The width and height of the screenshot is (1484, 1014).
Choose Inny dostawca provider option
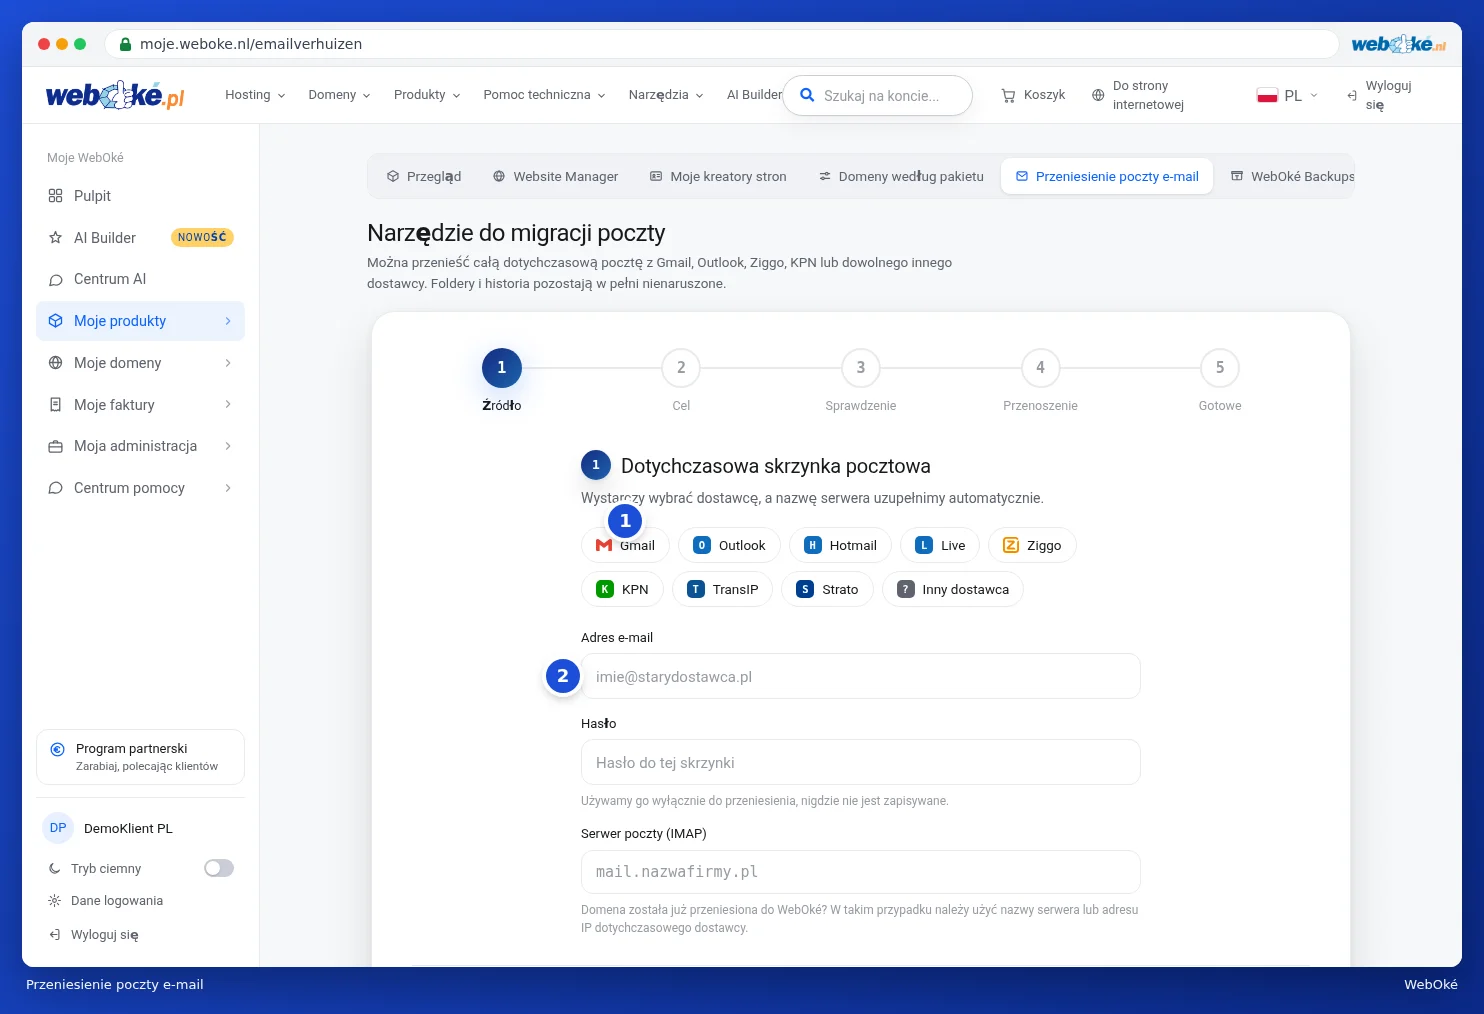pos(953,589)
